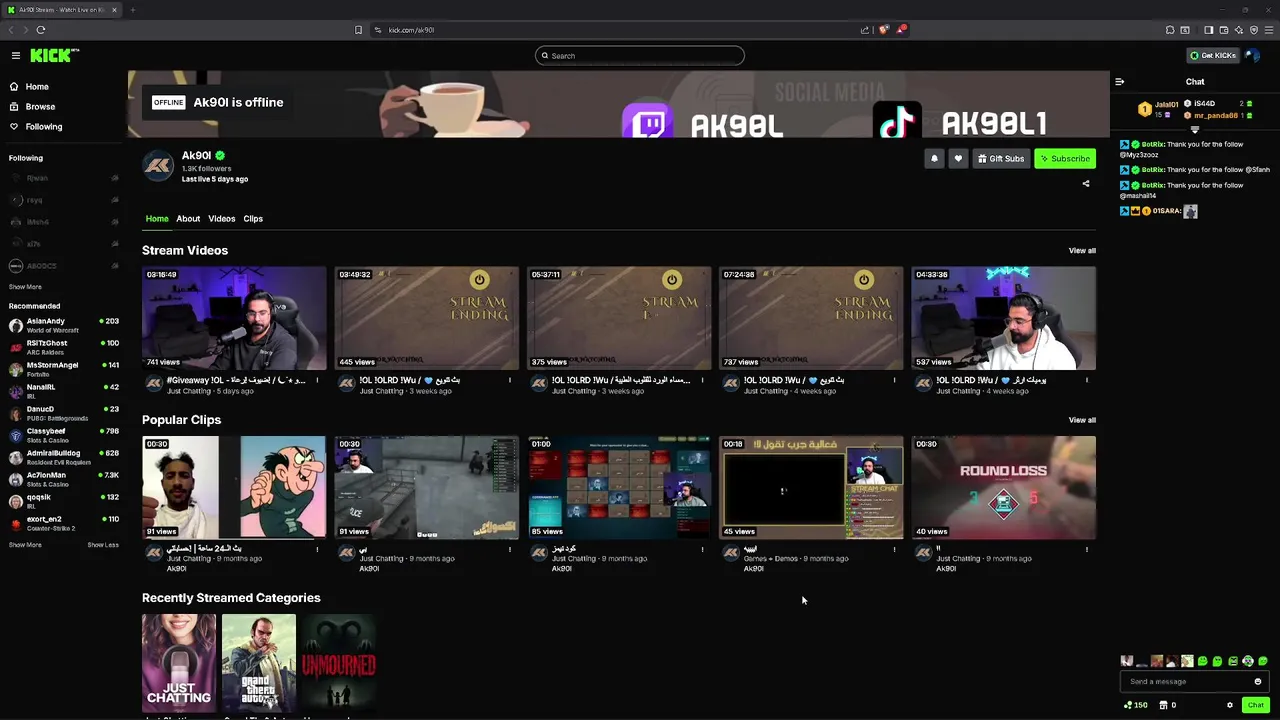
Task: Go to Home in the sidebar
Action: point(37,87)
